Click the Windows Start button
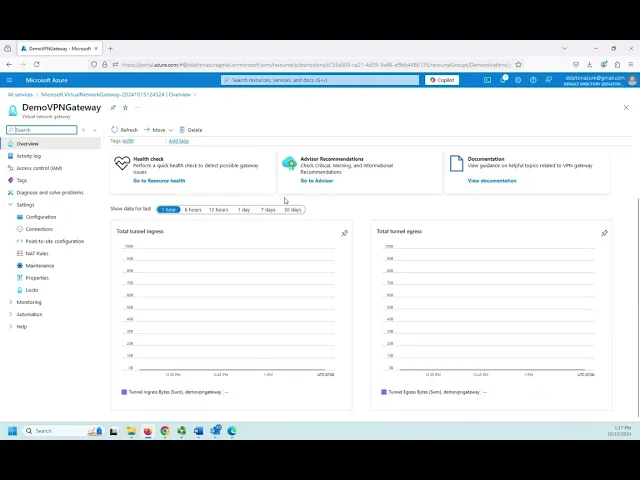This screenshot has height=480, width=640. [x=12, y=431]
